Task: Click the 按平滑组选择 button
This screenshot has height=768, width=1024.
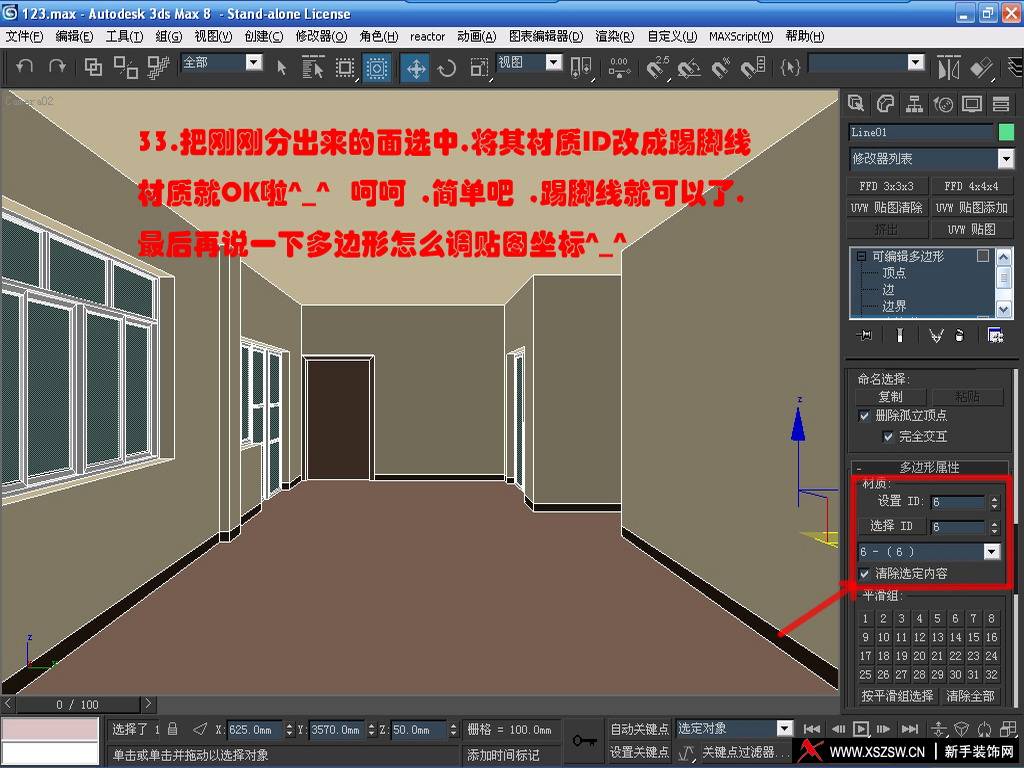Action: (x=897, y=696)
